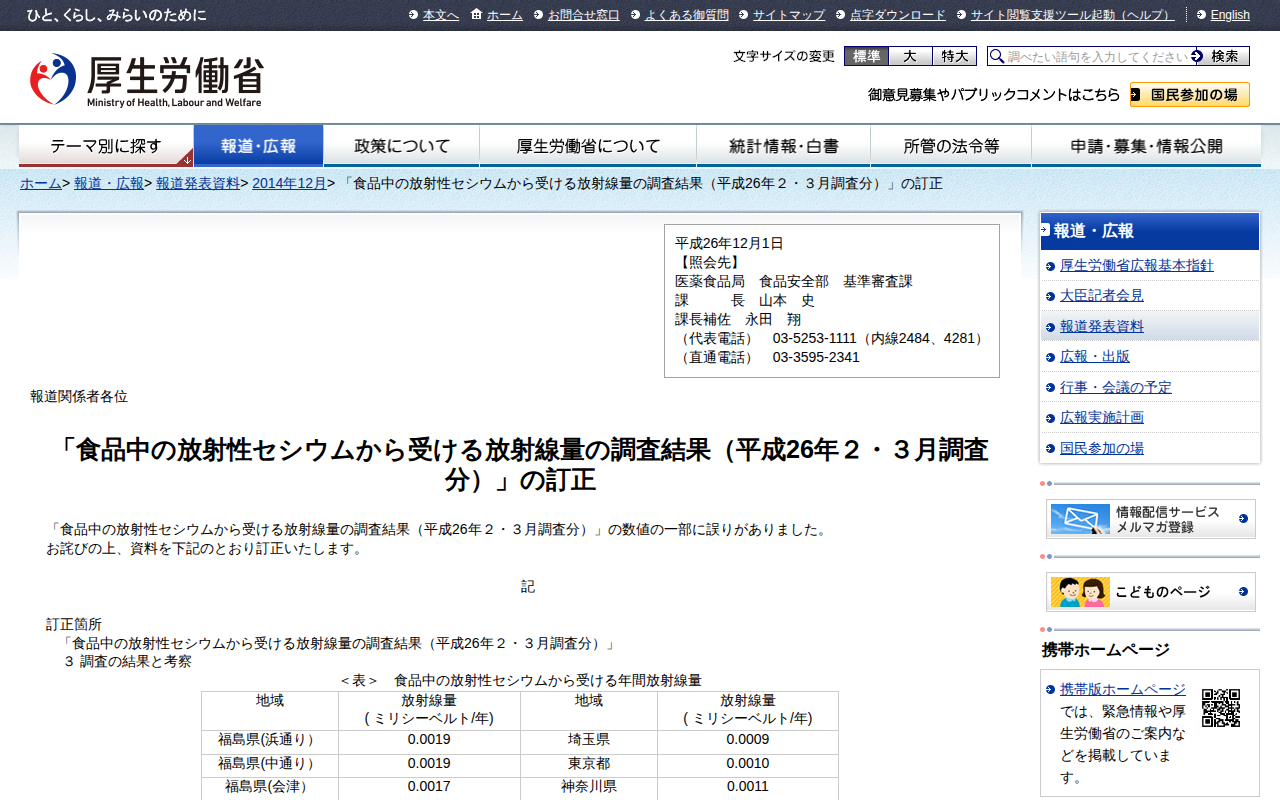Open the English version link

[1229, 15]
